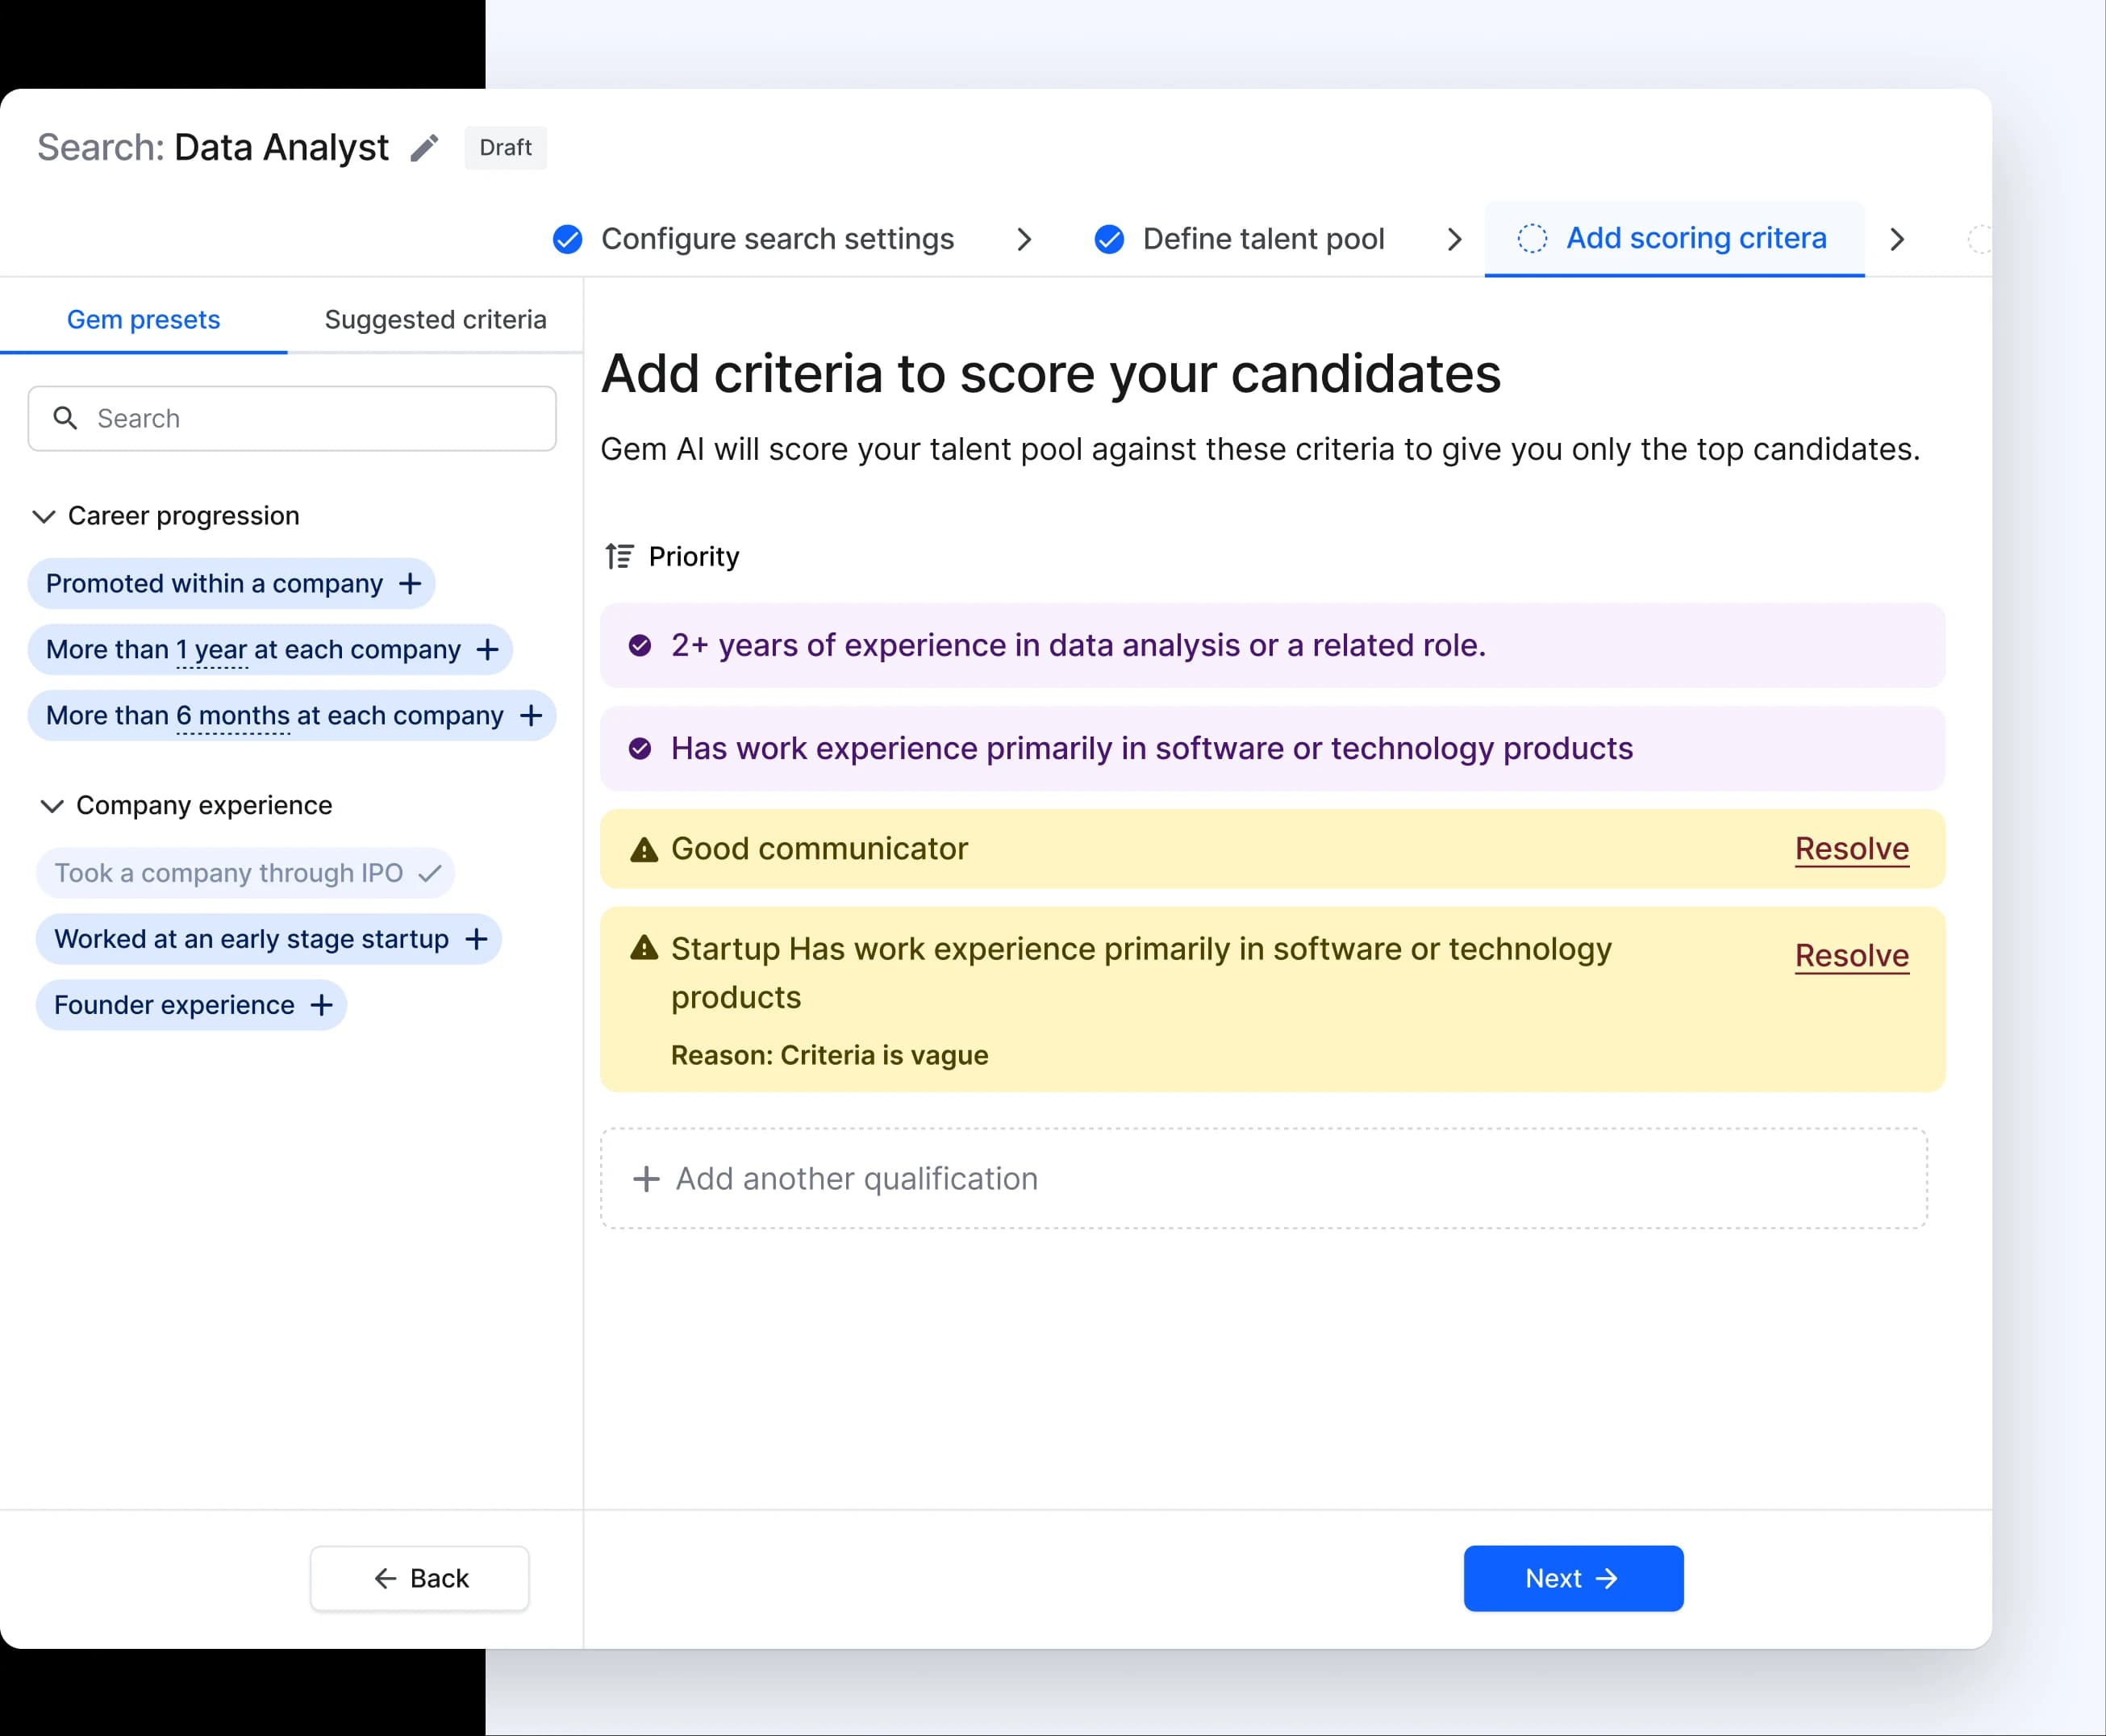Collapse the Company experience section
Viewport: 2106px width, 1736px height.
[x=51, y=806]
